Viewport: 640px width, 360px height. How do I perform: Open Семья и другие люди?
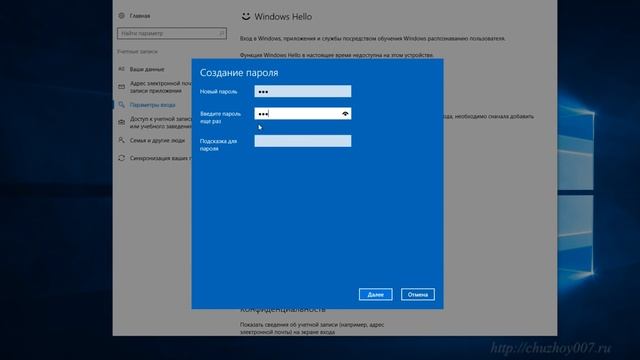tap(157, 140)
